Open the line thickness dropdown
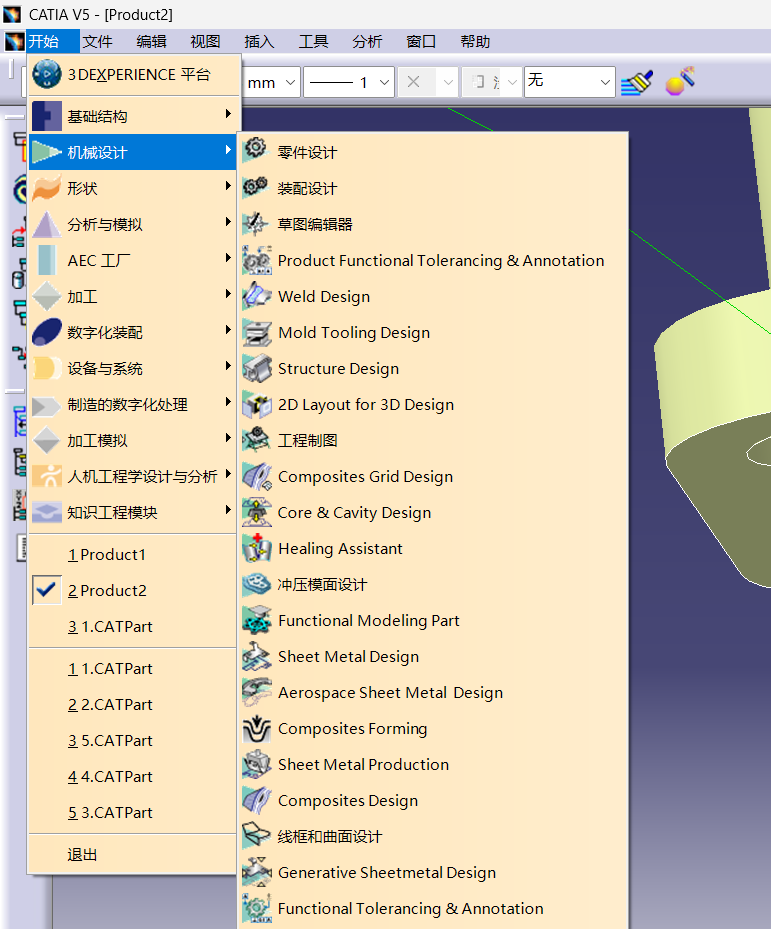Image resolution: width=771 pixels, height=929 pixels. pos(349,82)
